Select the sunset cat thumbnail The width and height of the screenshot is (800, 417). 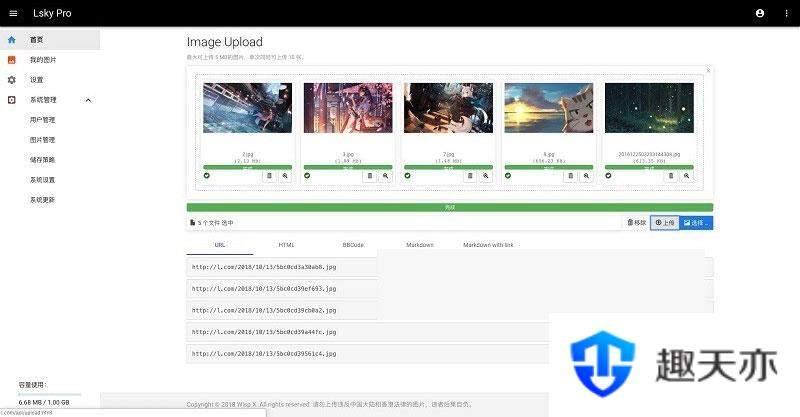click(x=549, y=108)
